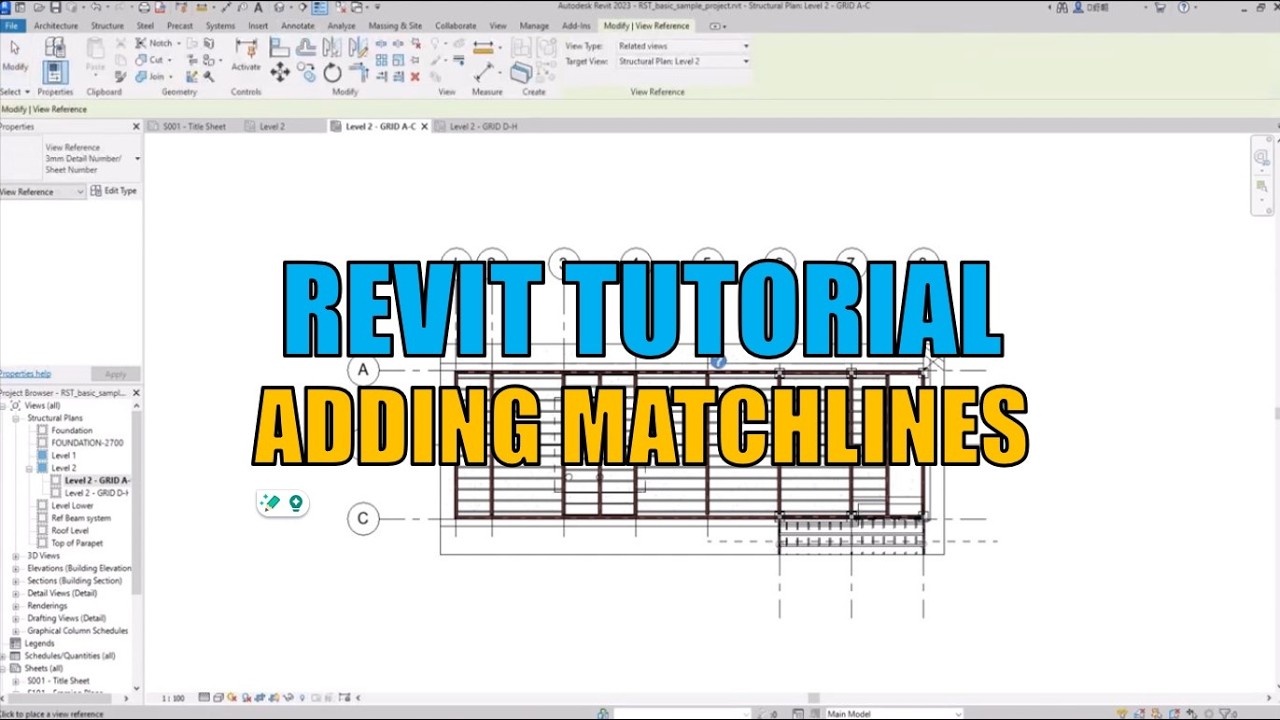Switch to the S001 - Title Sheet view tab
Image resolution: width=1280 pixels, height=720 pixels.
coord(195,127)
